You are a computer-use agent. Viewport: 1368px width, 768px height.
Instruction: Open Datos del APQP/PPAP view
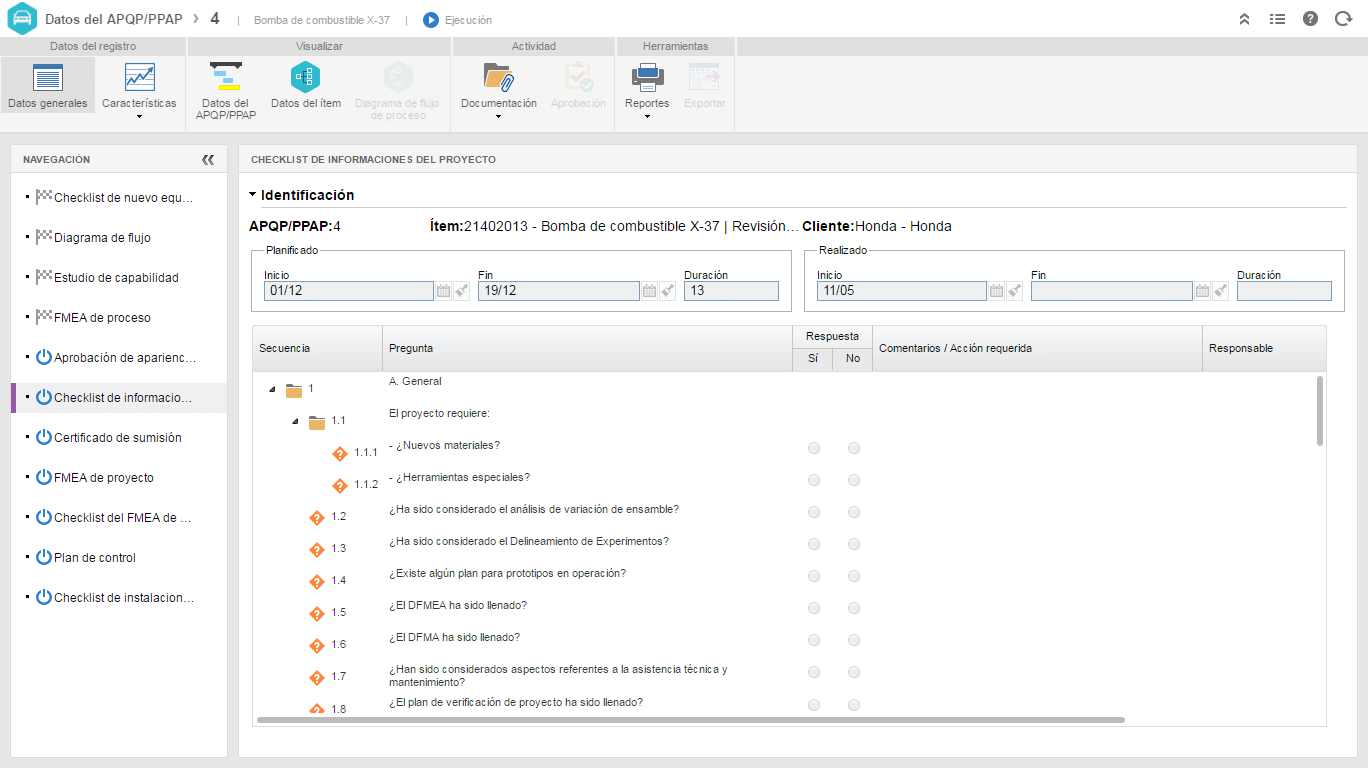(225, 91)
